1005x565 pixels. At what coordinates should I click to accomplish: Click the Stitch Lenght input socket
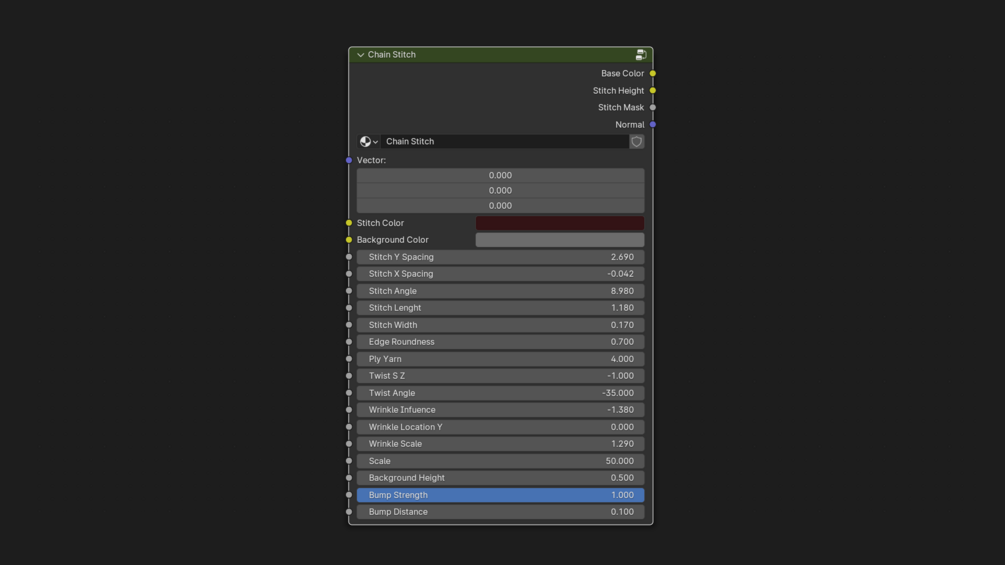[349, 307]
